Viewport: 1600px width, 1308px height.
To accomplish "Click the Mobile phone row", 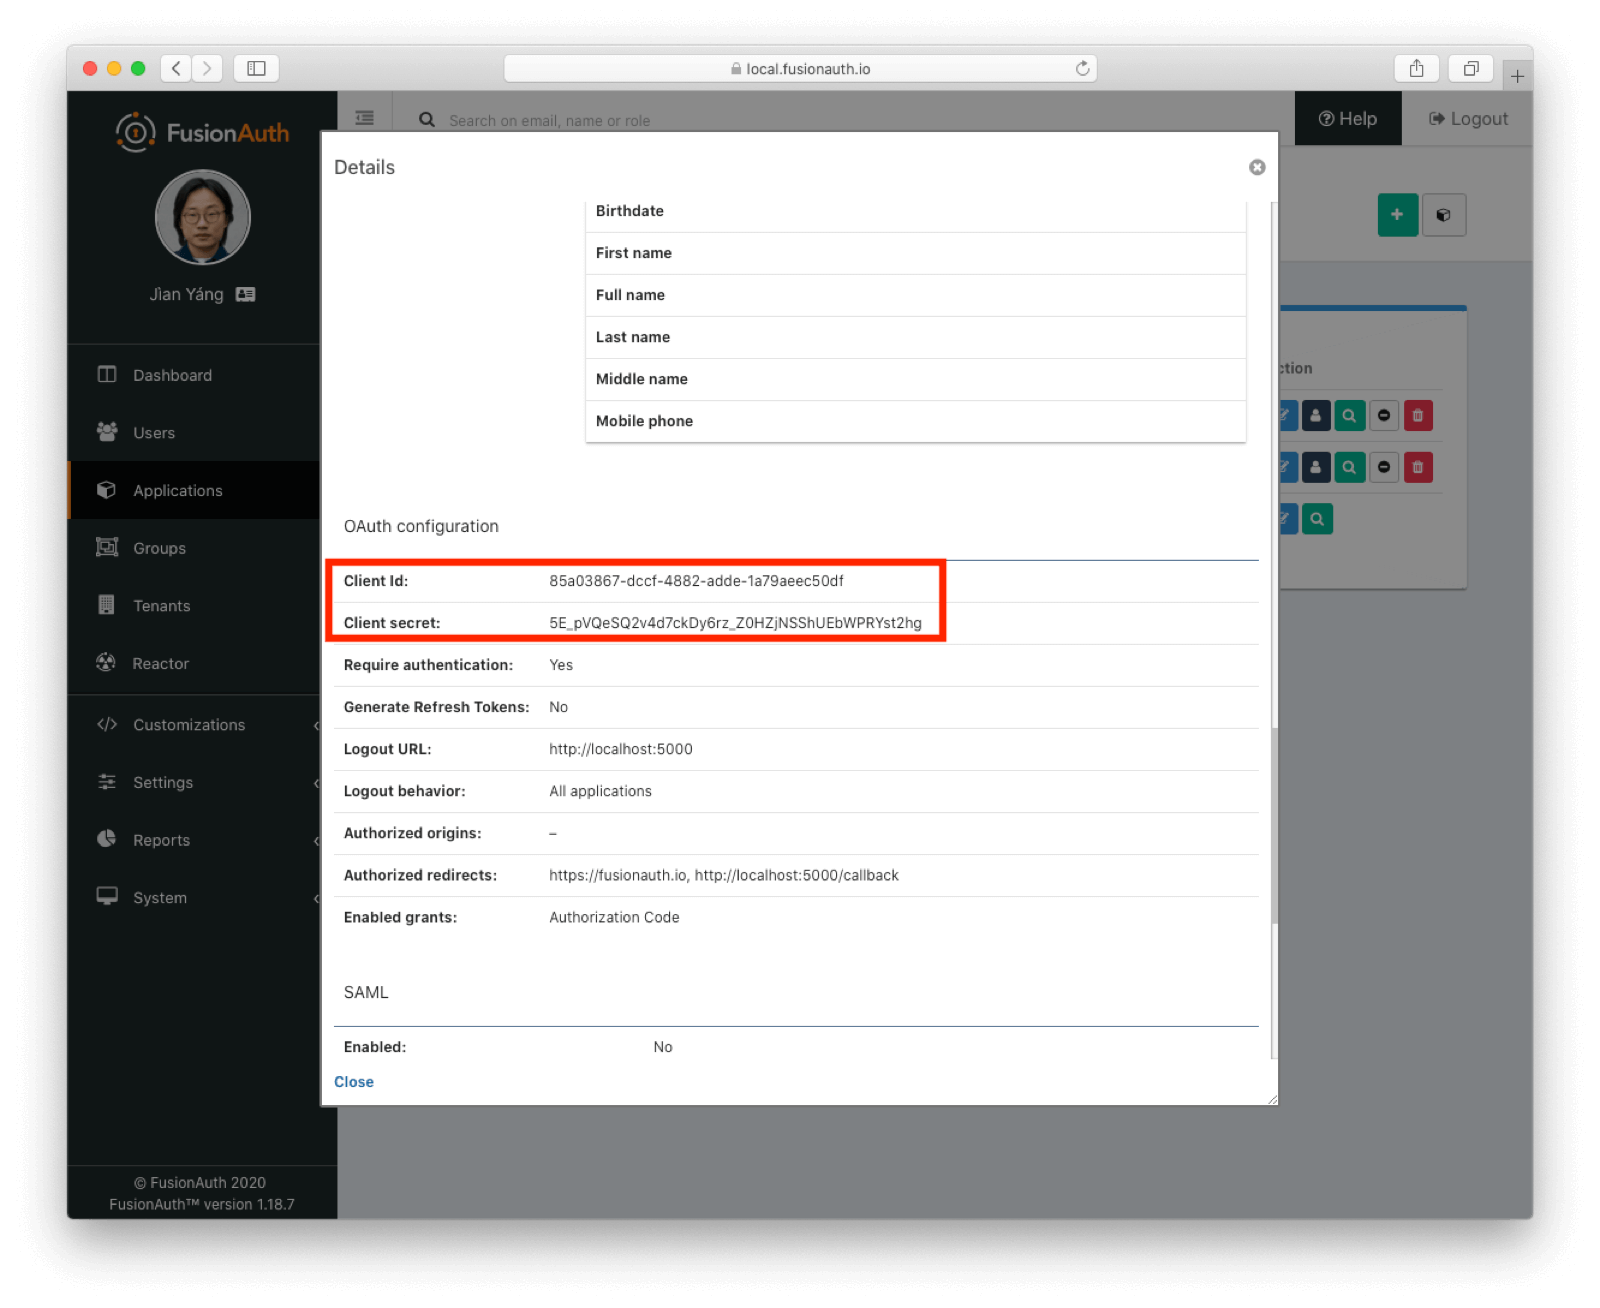I will pos(915,421).
